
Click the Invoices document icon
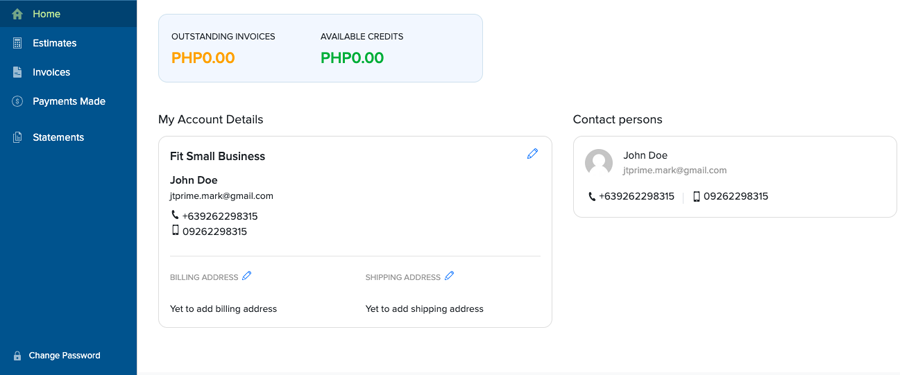pos(17,72)
